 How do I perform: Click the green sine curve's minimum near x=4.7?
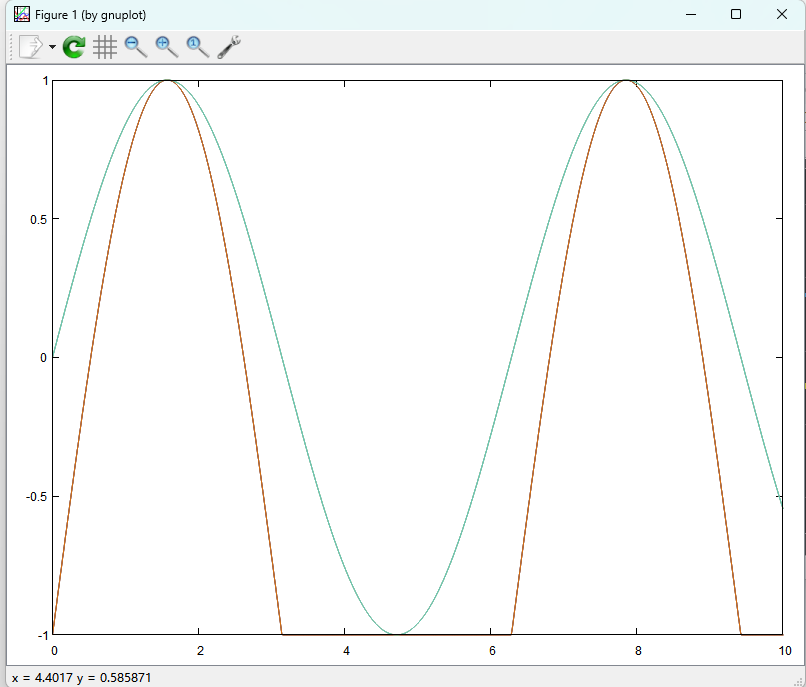pyautogui.click(x=398, y=633)
